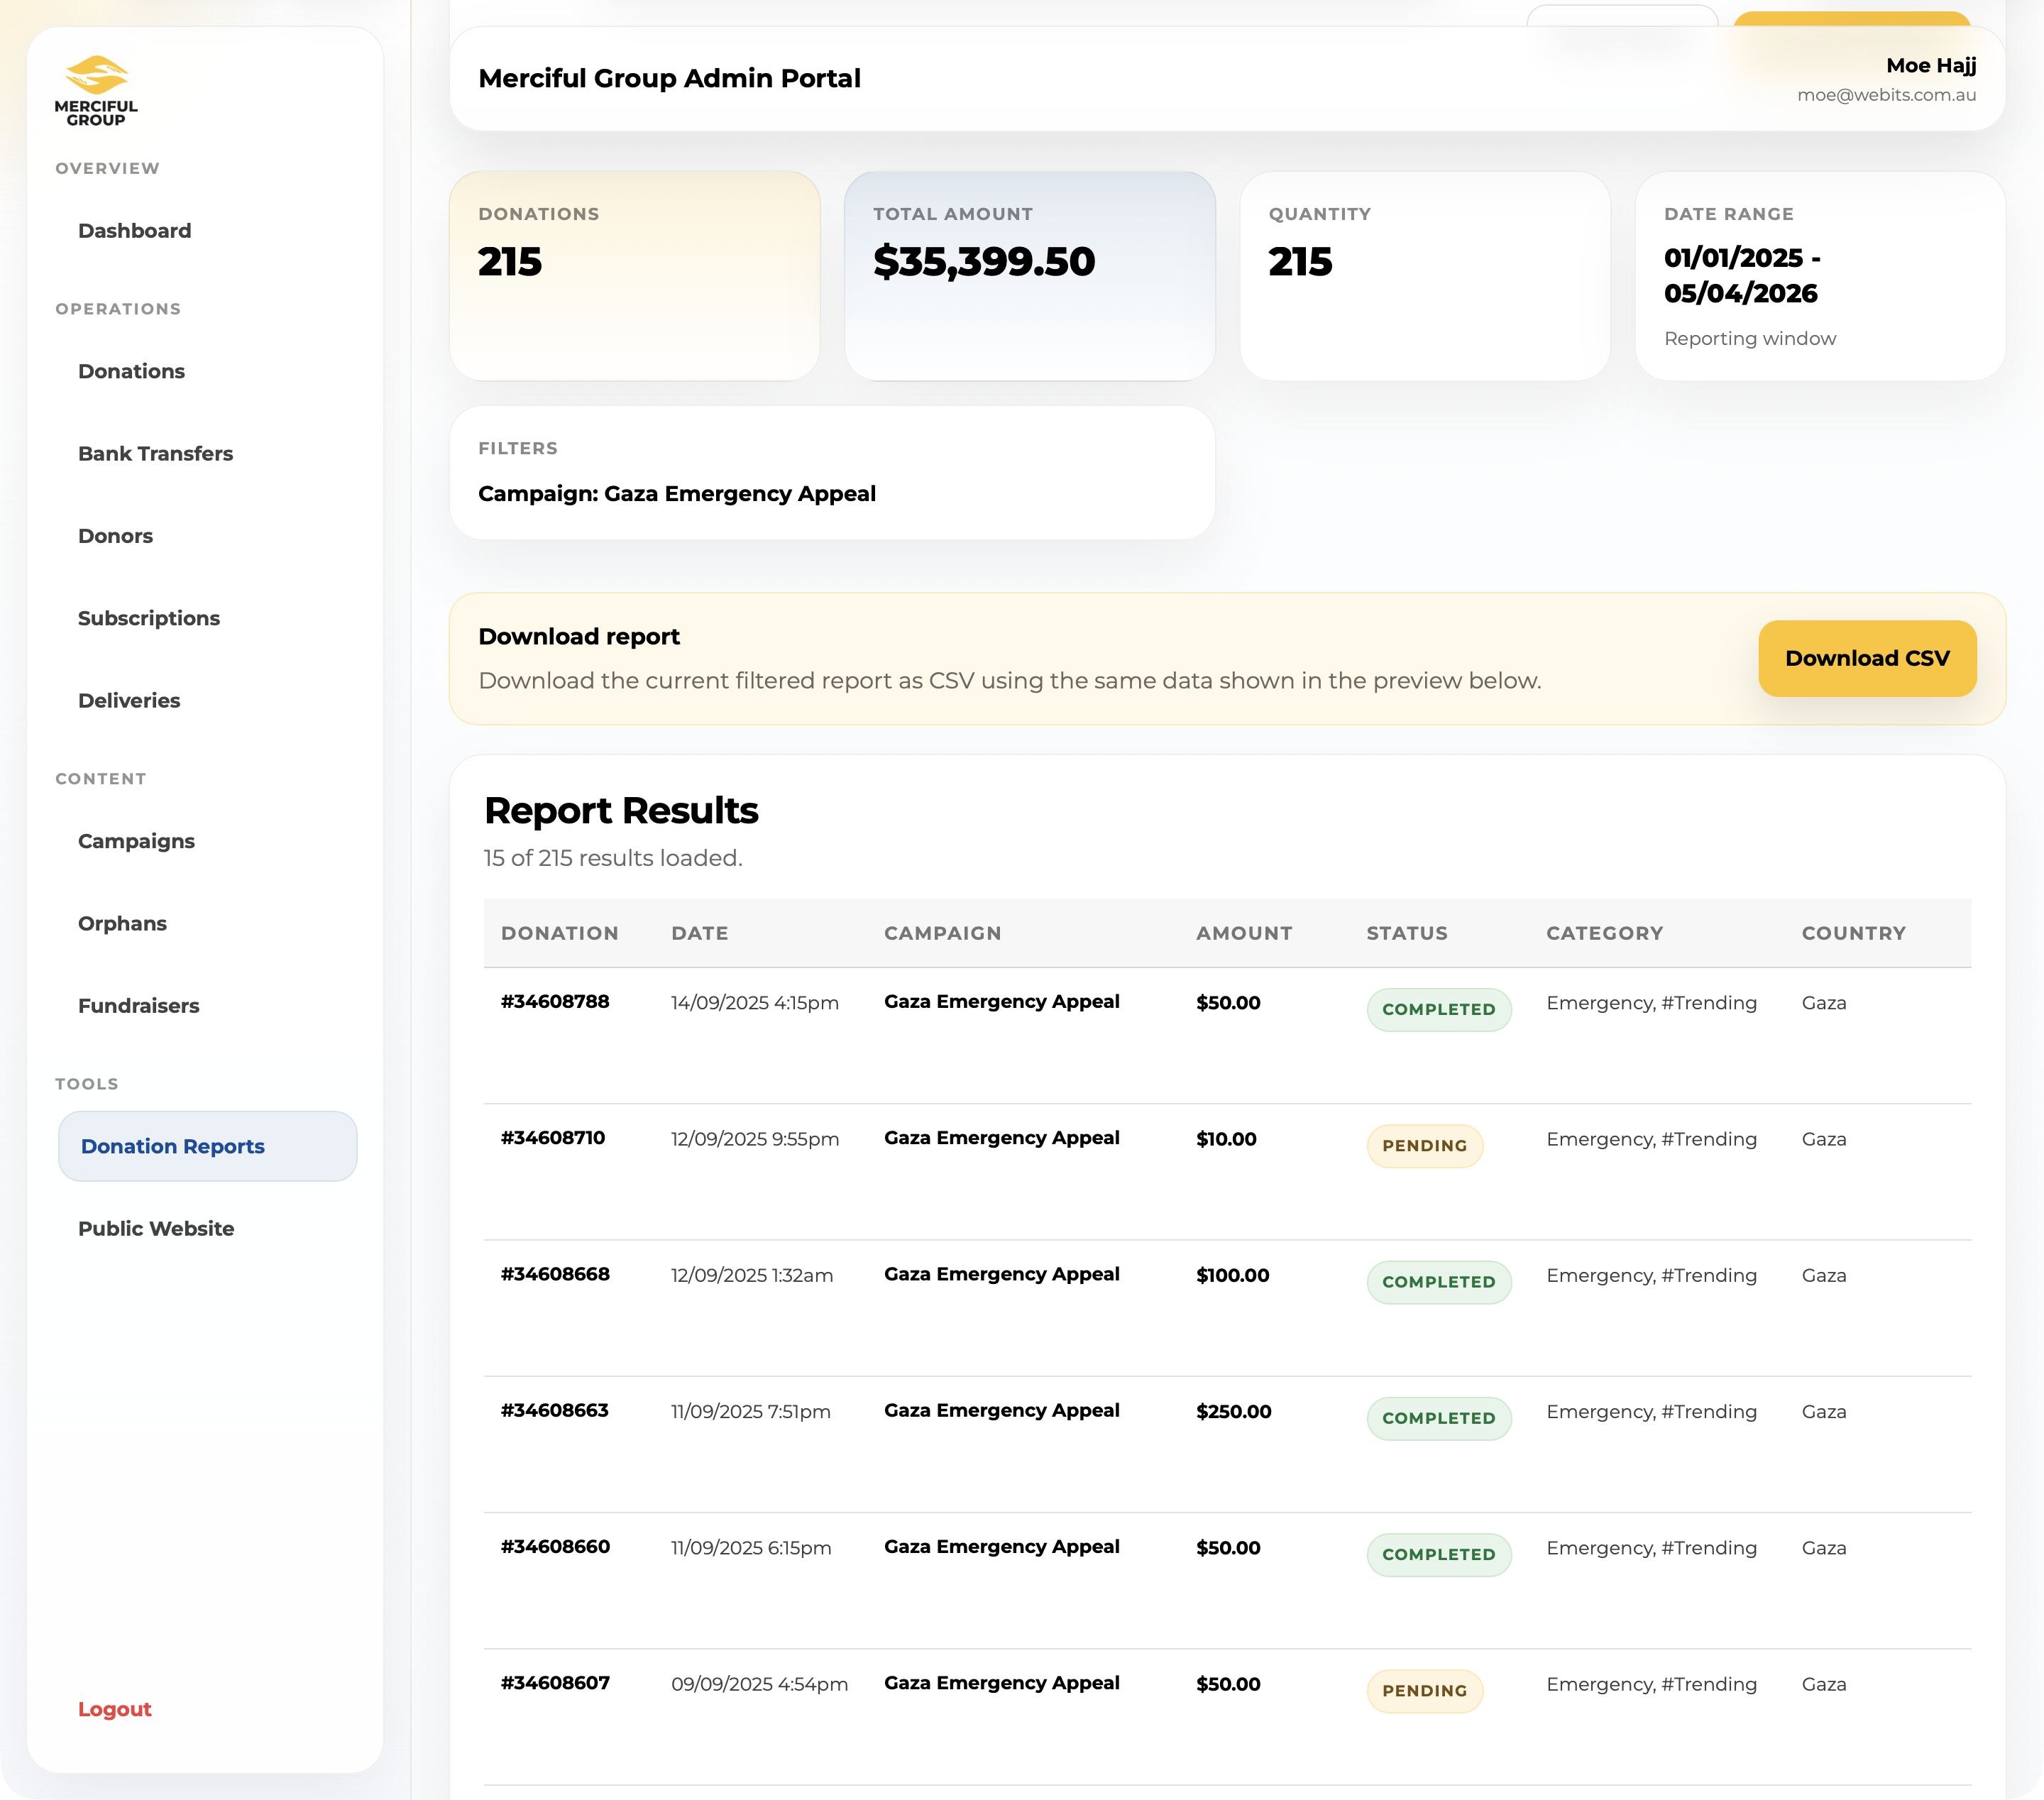The width and height of the screenshot is (2044, 1800).
Task: Click the Quantity card showing 215
Action: pyautogui.click(x=1425, y=276)
